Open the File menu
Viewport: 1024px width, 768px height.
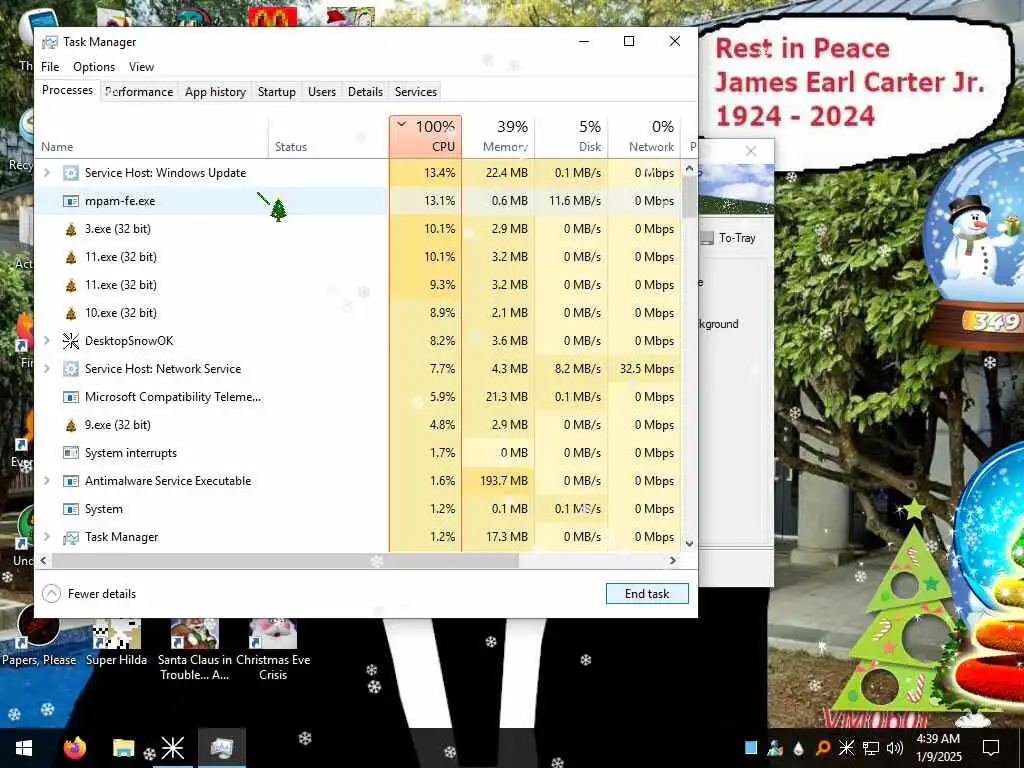point(50,67)
